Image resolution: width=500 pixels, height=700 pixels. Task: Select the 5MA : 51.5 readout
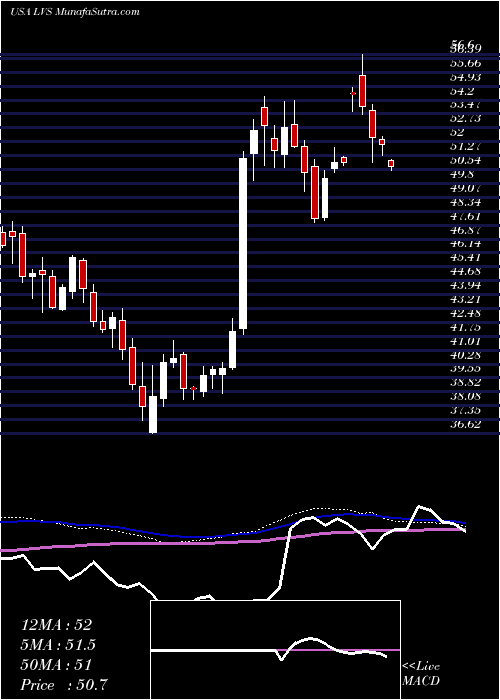tap(58, 645)
